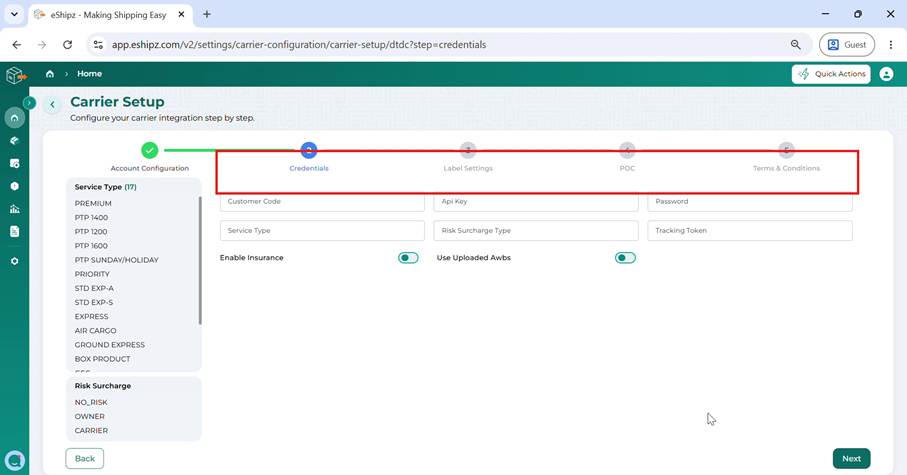
Task: Click the Guest profile button
Action: point(847,45)
